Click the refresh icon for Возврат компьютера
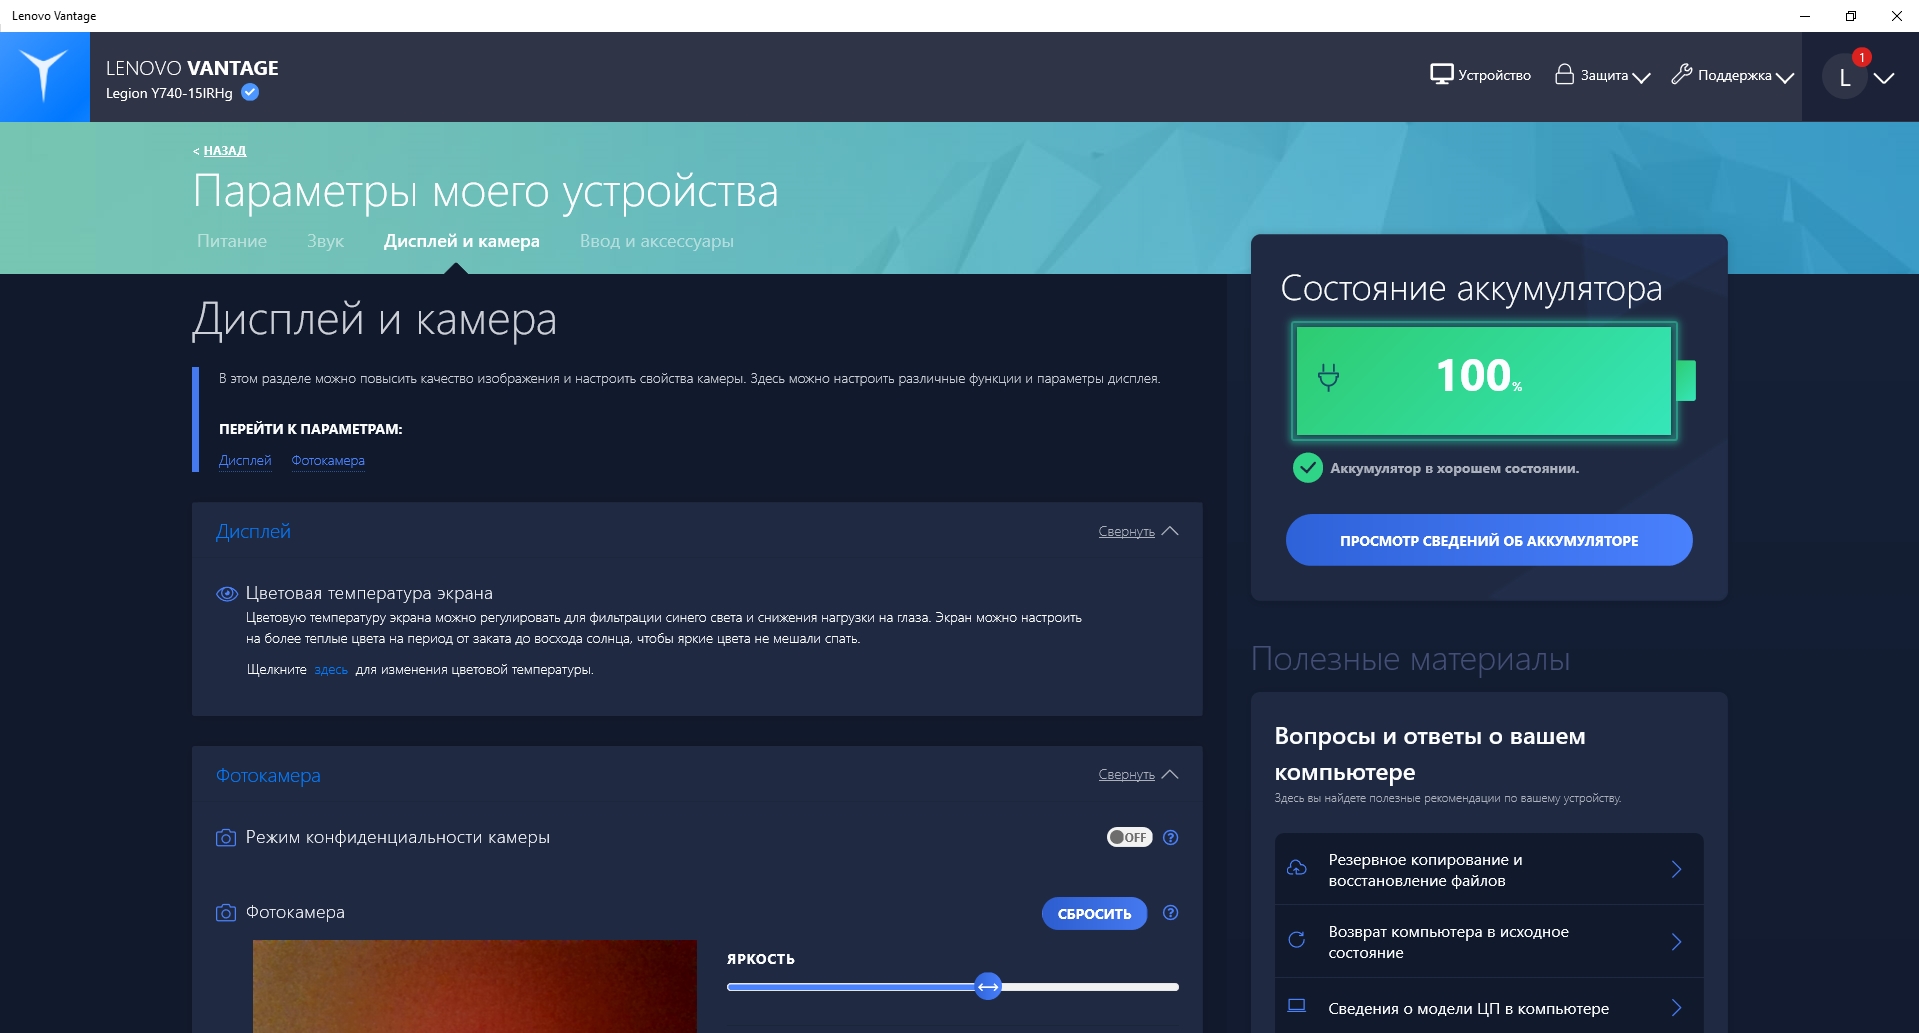The width and height of the screenshot is (1919, 1033). tap(1297, 940)
